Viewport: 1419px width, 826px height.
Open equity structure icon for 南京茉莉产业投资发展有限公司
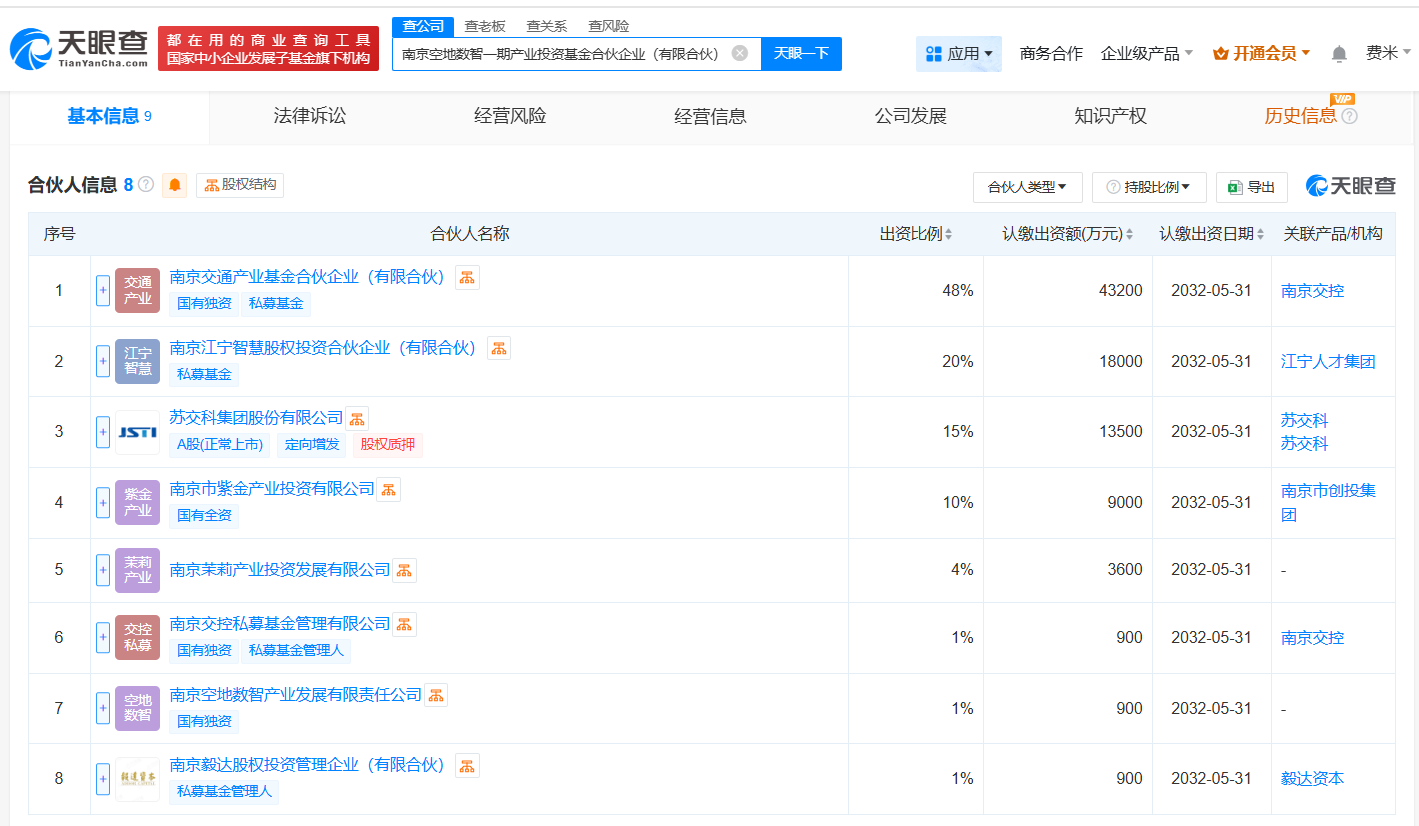click(404, 570)
